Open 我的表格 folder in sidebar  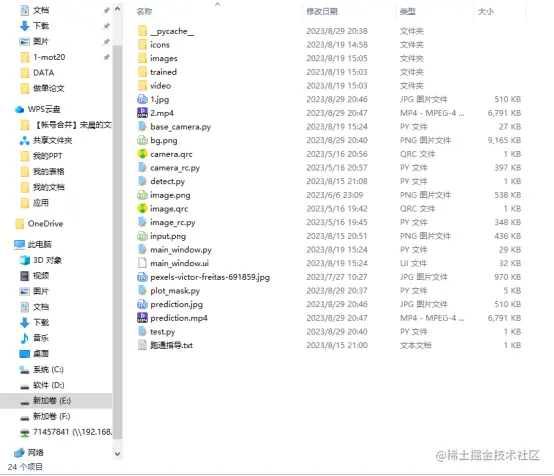coord(49,172)
